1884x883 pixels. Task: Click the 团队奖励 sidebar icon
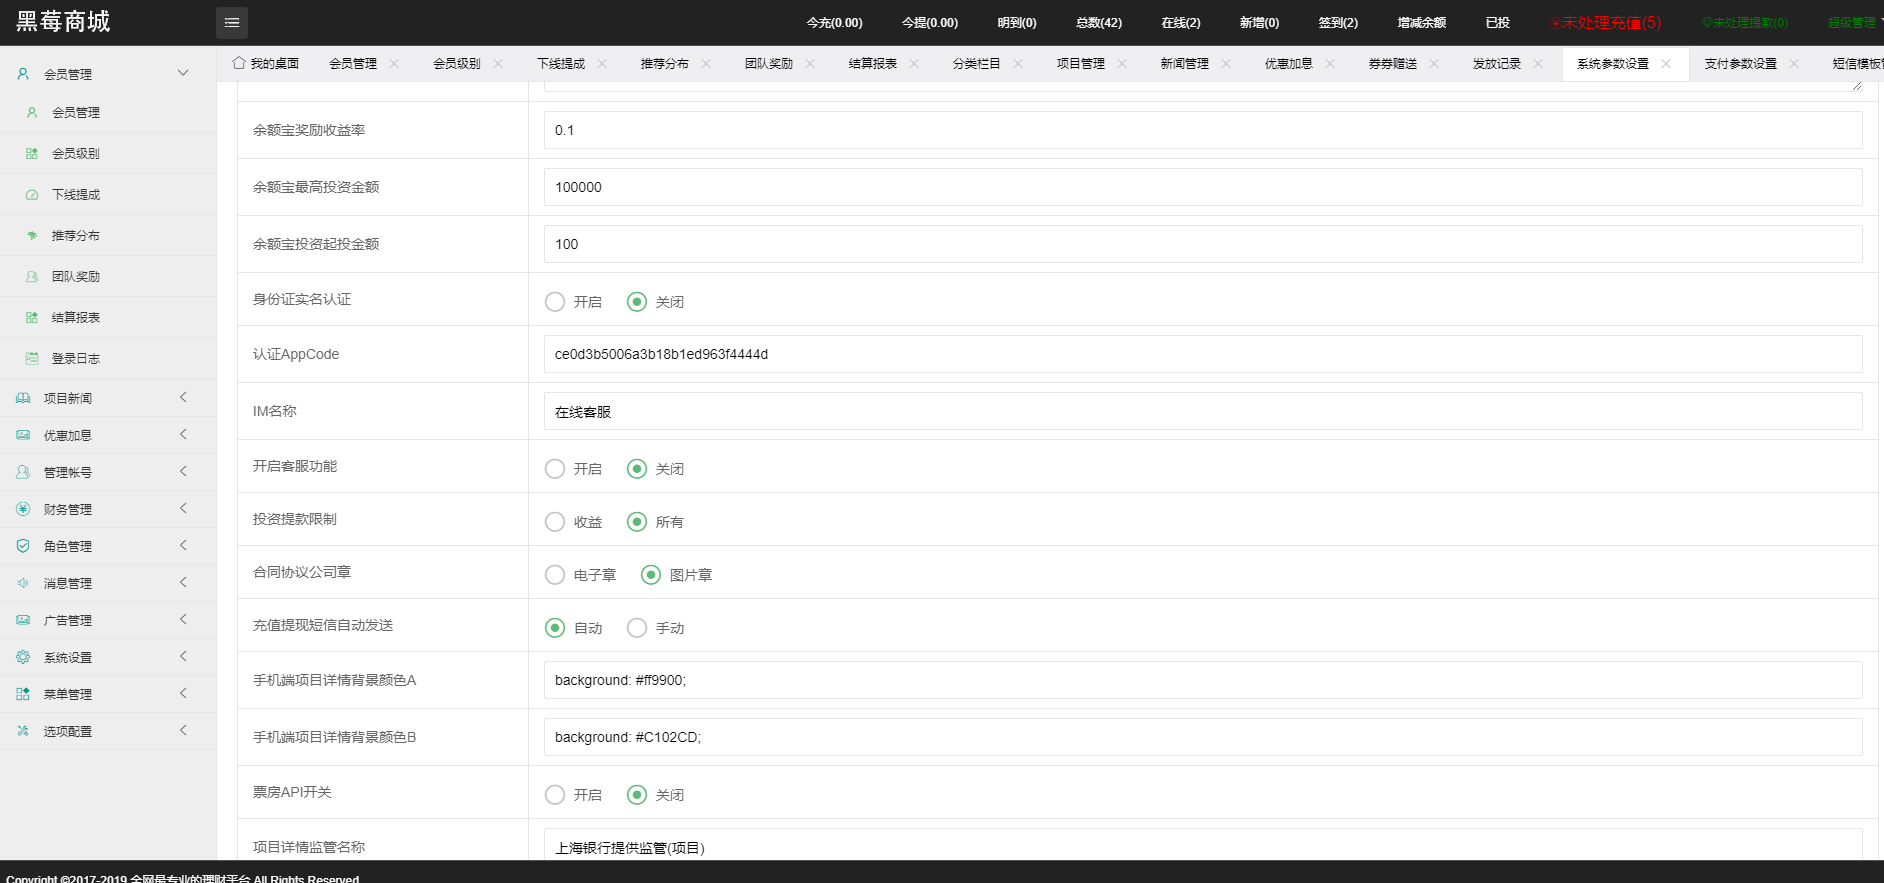coord(32,277)
